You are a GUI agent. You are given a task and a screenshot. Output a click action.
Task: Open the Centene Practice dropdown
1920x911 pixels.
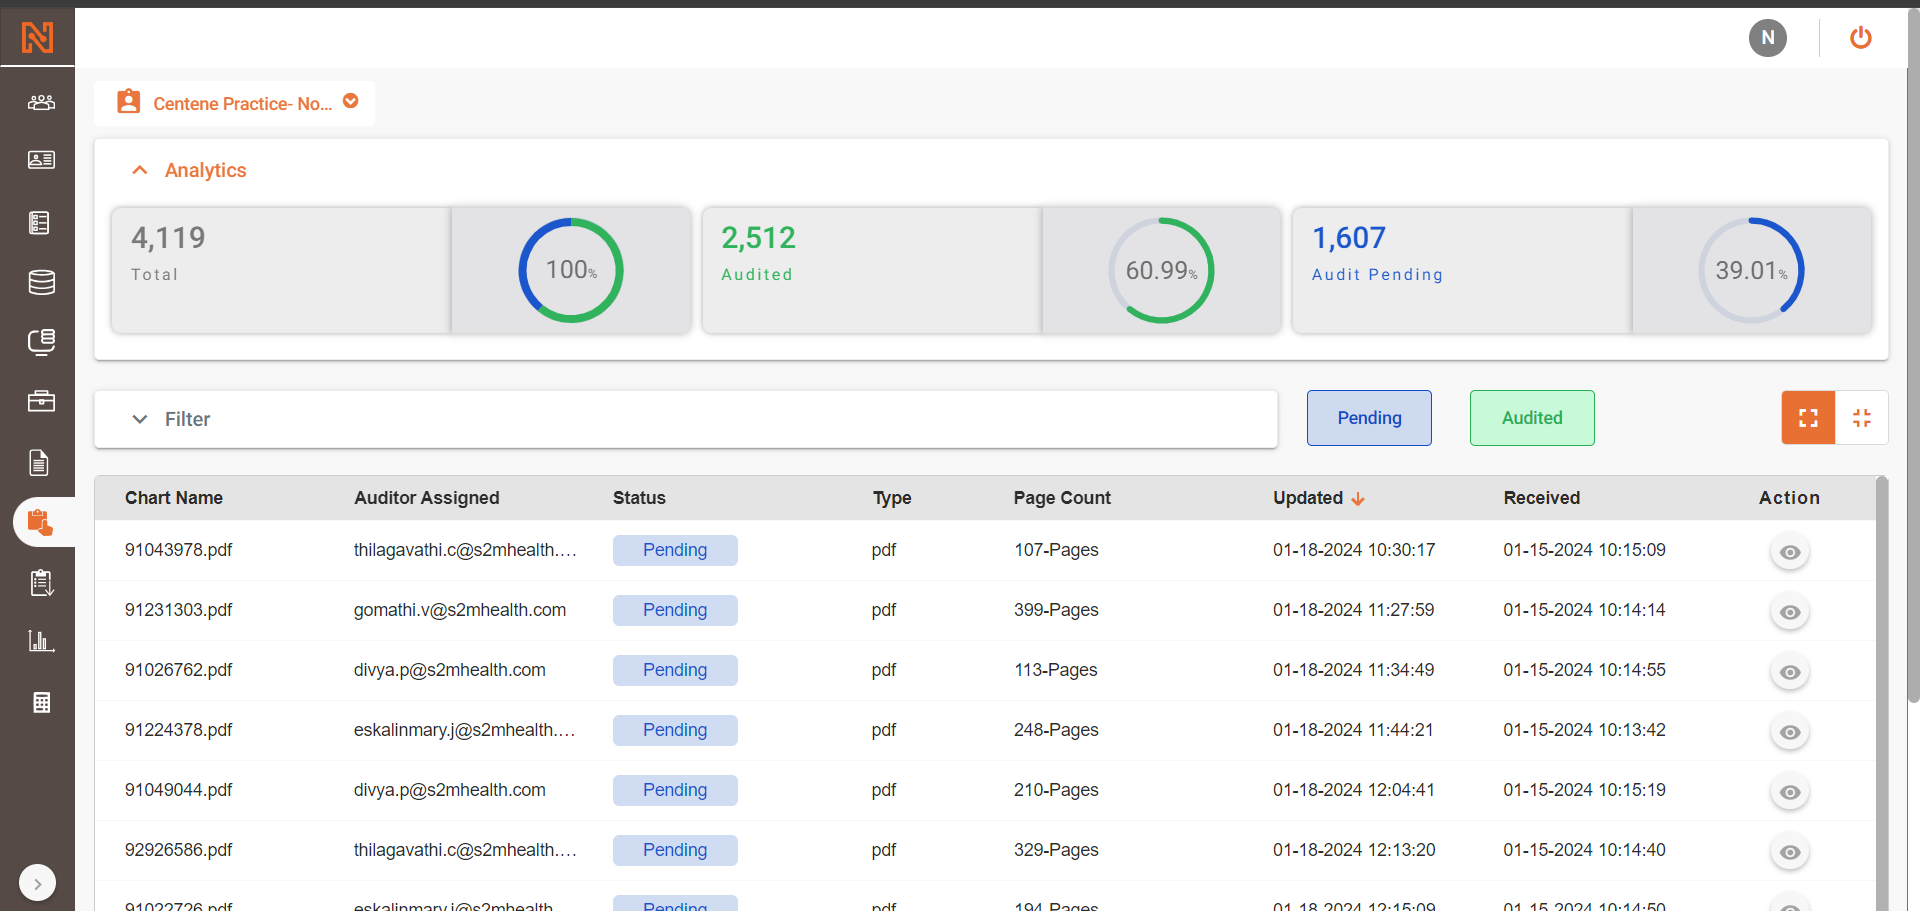pyautogui.click(x=234, y=103)
